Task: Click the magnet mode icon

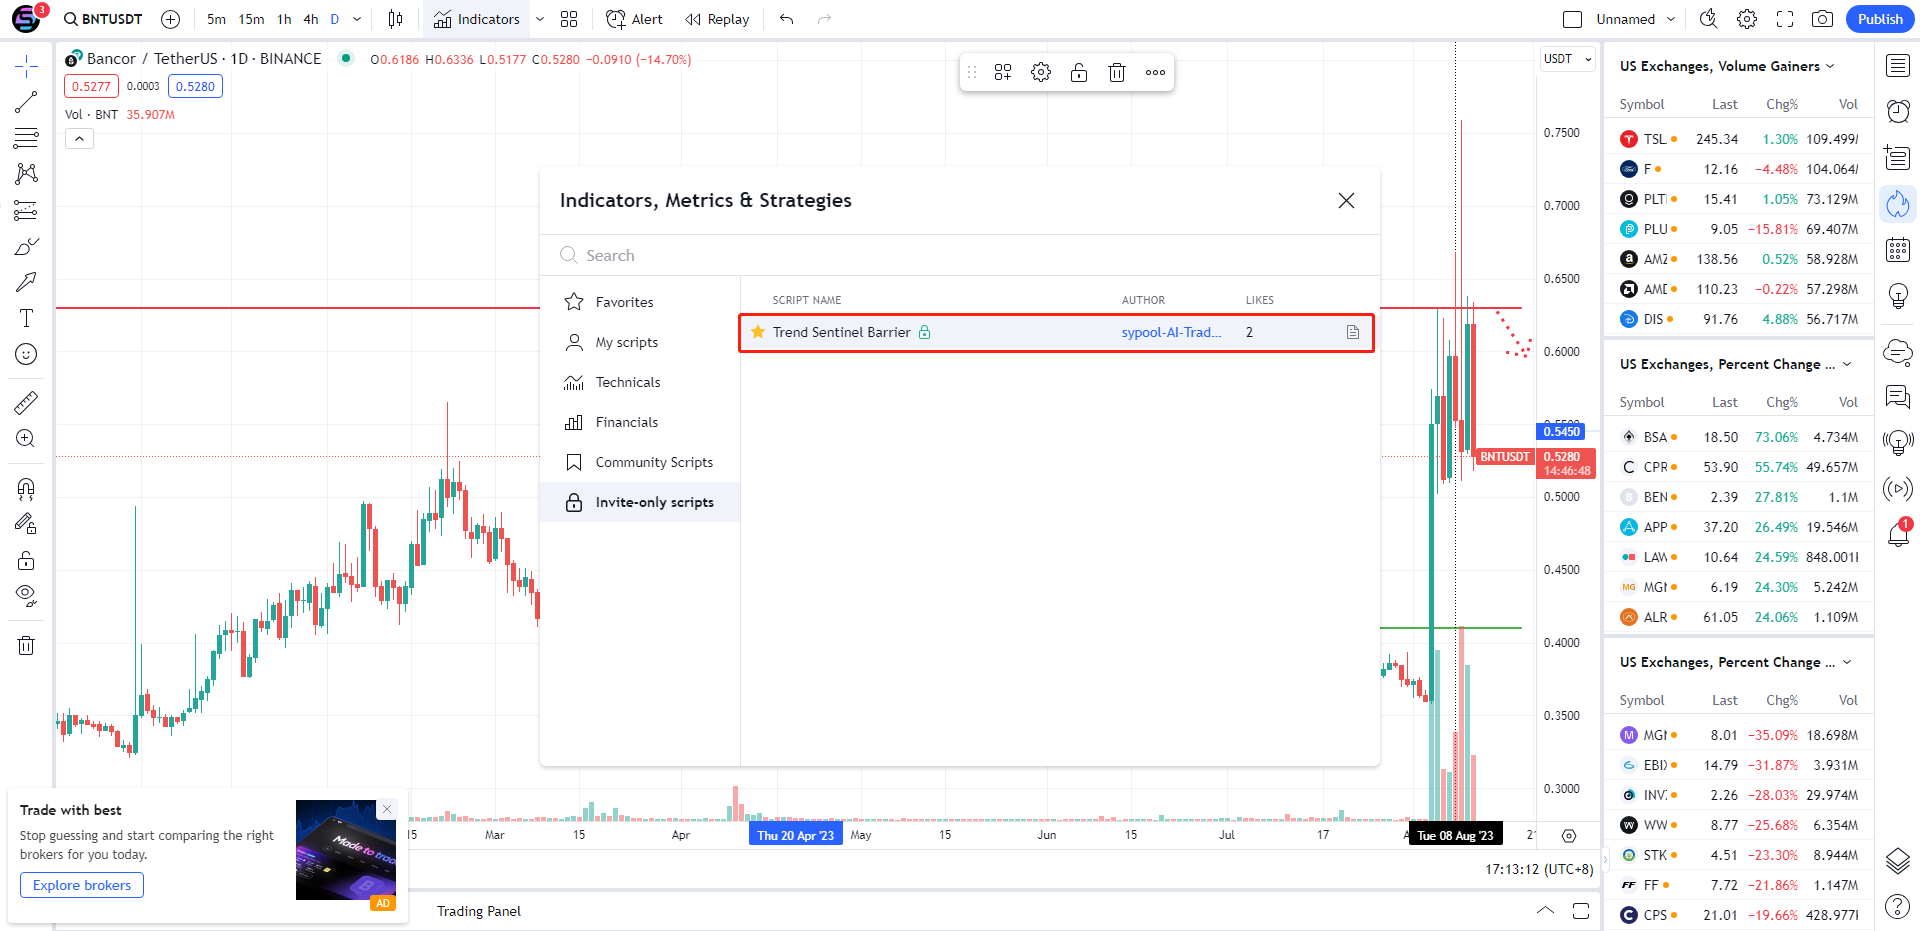Action: (26, 488)
